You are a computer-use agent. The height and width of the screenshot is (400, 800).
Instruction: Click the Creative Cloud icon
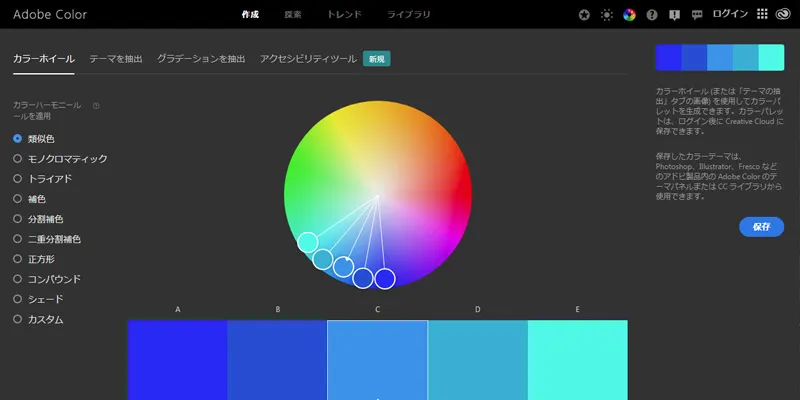click(784, 16)
